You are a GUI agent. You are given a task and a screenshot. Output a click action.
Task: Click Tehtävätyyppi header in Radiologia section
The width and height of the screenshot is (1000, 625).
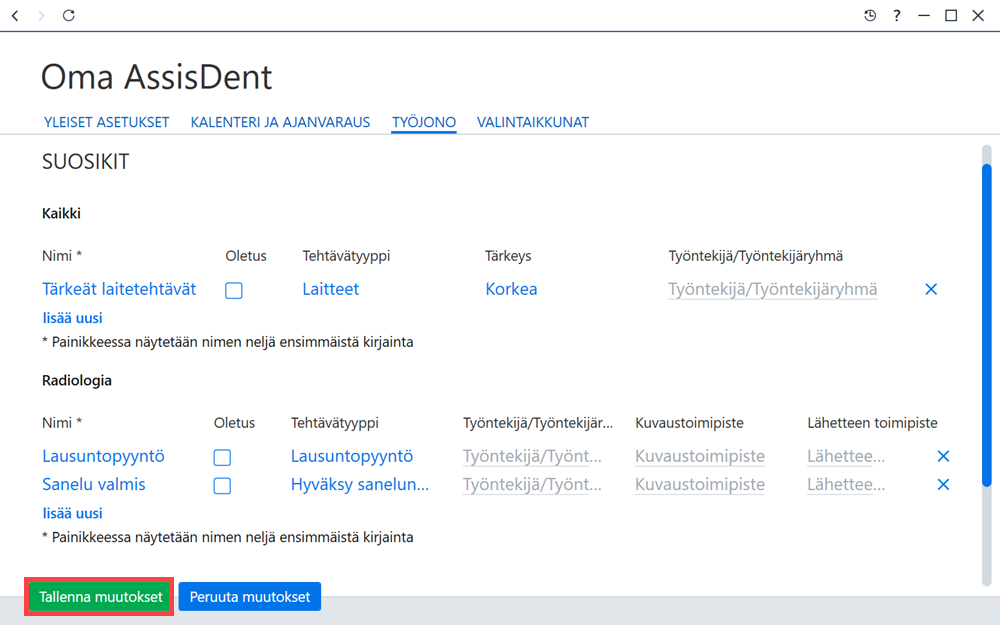334,423
